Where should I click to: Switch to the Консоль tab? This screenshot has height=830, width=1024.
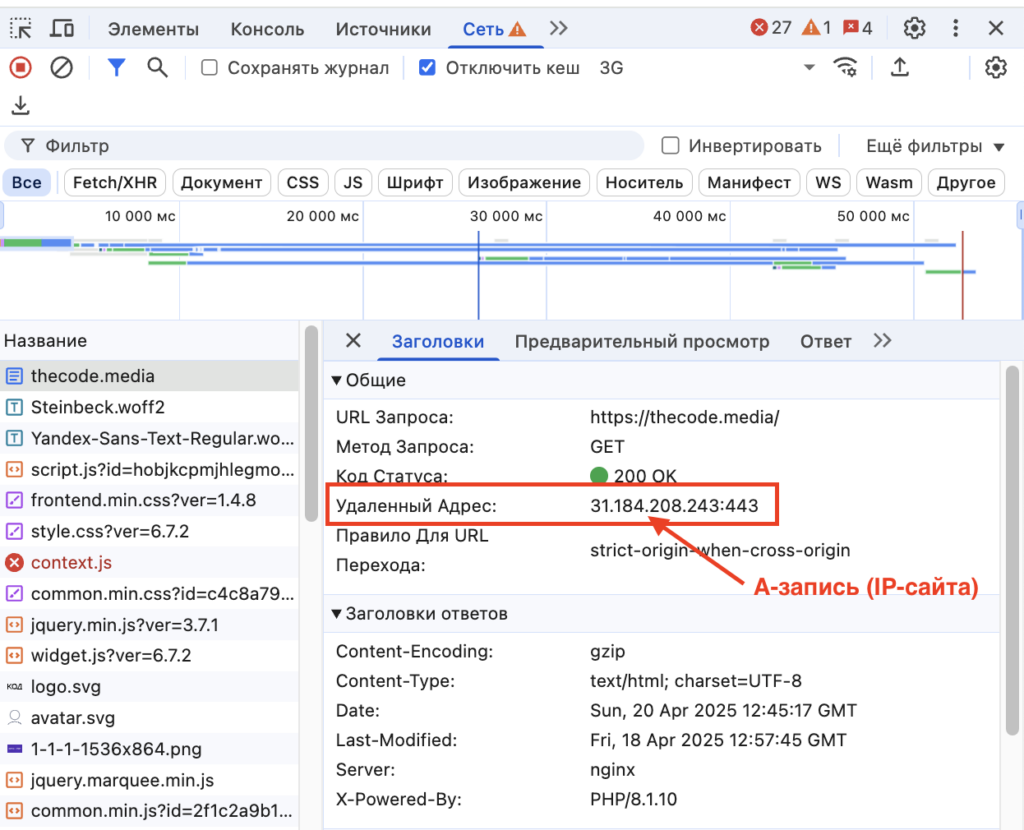coord(266,29)
